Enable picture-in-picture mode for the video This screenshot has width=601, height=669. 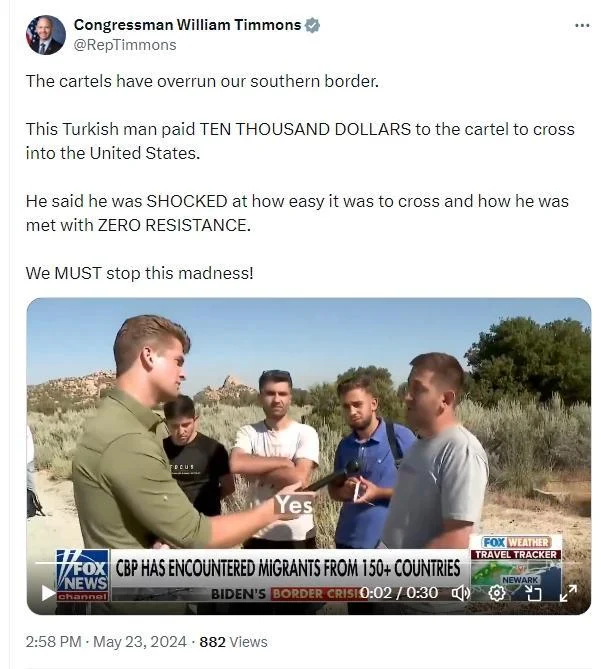click(x=533, y=593)
